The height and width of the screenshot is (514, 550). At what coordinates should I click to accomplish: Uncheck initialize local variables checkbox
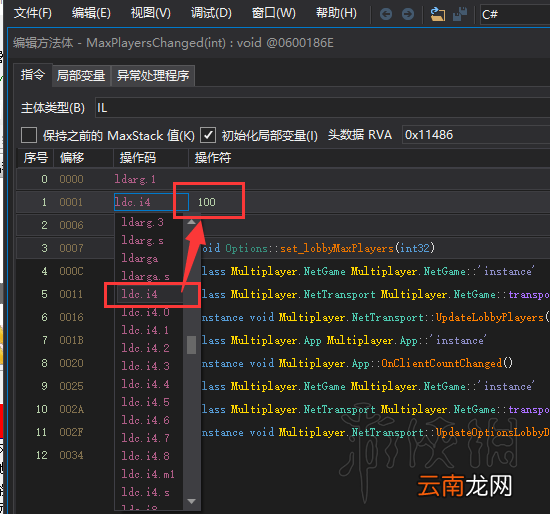208,135
